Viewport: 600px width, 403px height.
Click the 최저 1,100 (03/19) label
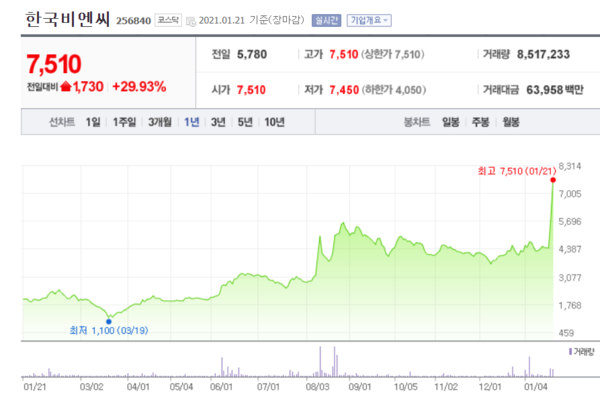109,330
